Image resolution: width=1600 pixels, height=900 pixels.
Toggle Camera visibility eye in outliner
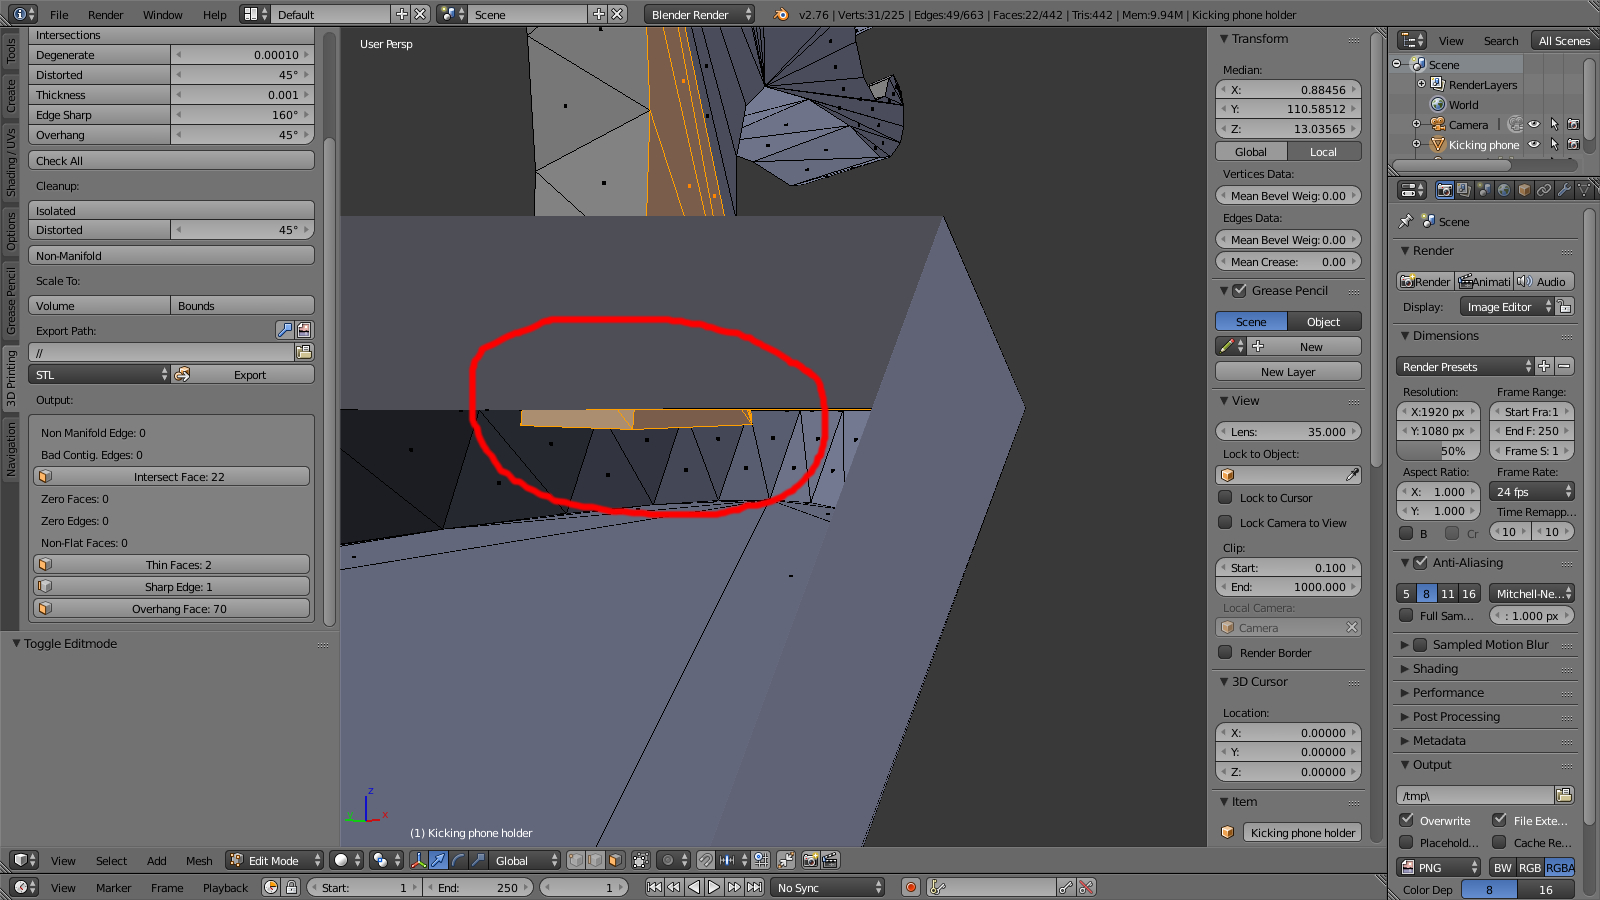click(1534, 125)
